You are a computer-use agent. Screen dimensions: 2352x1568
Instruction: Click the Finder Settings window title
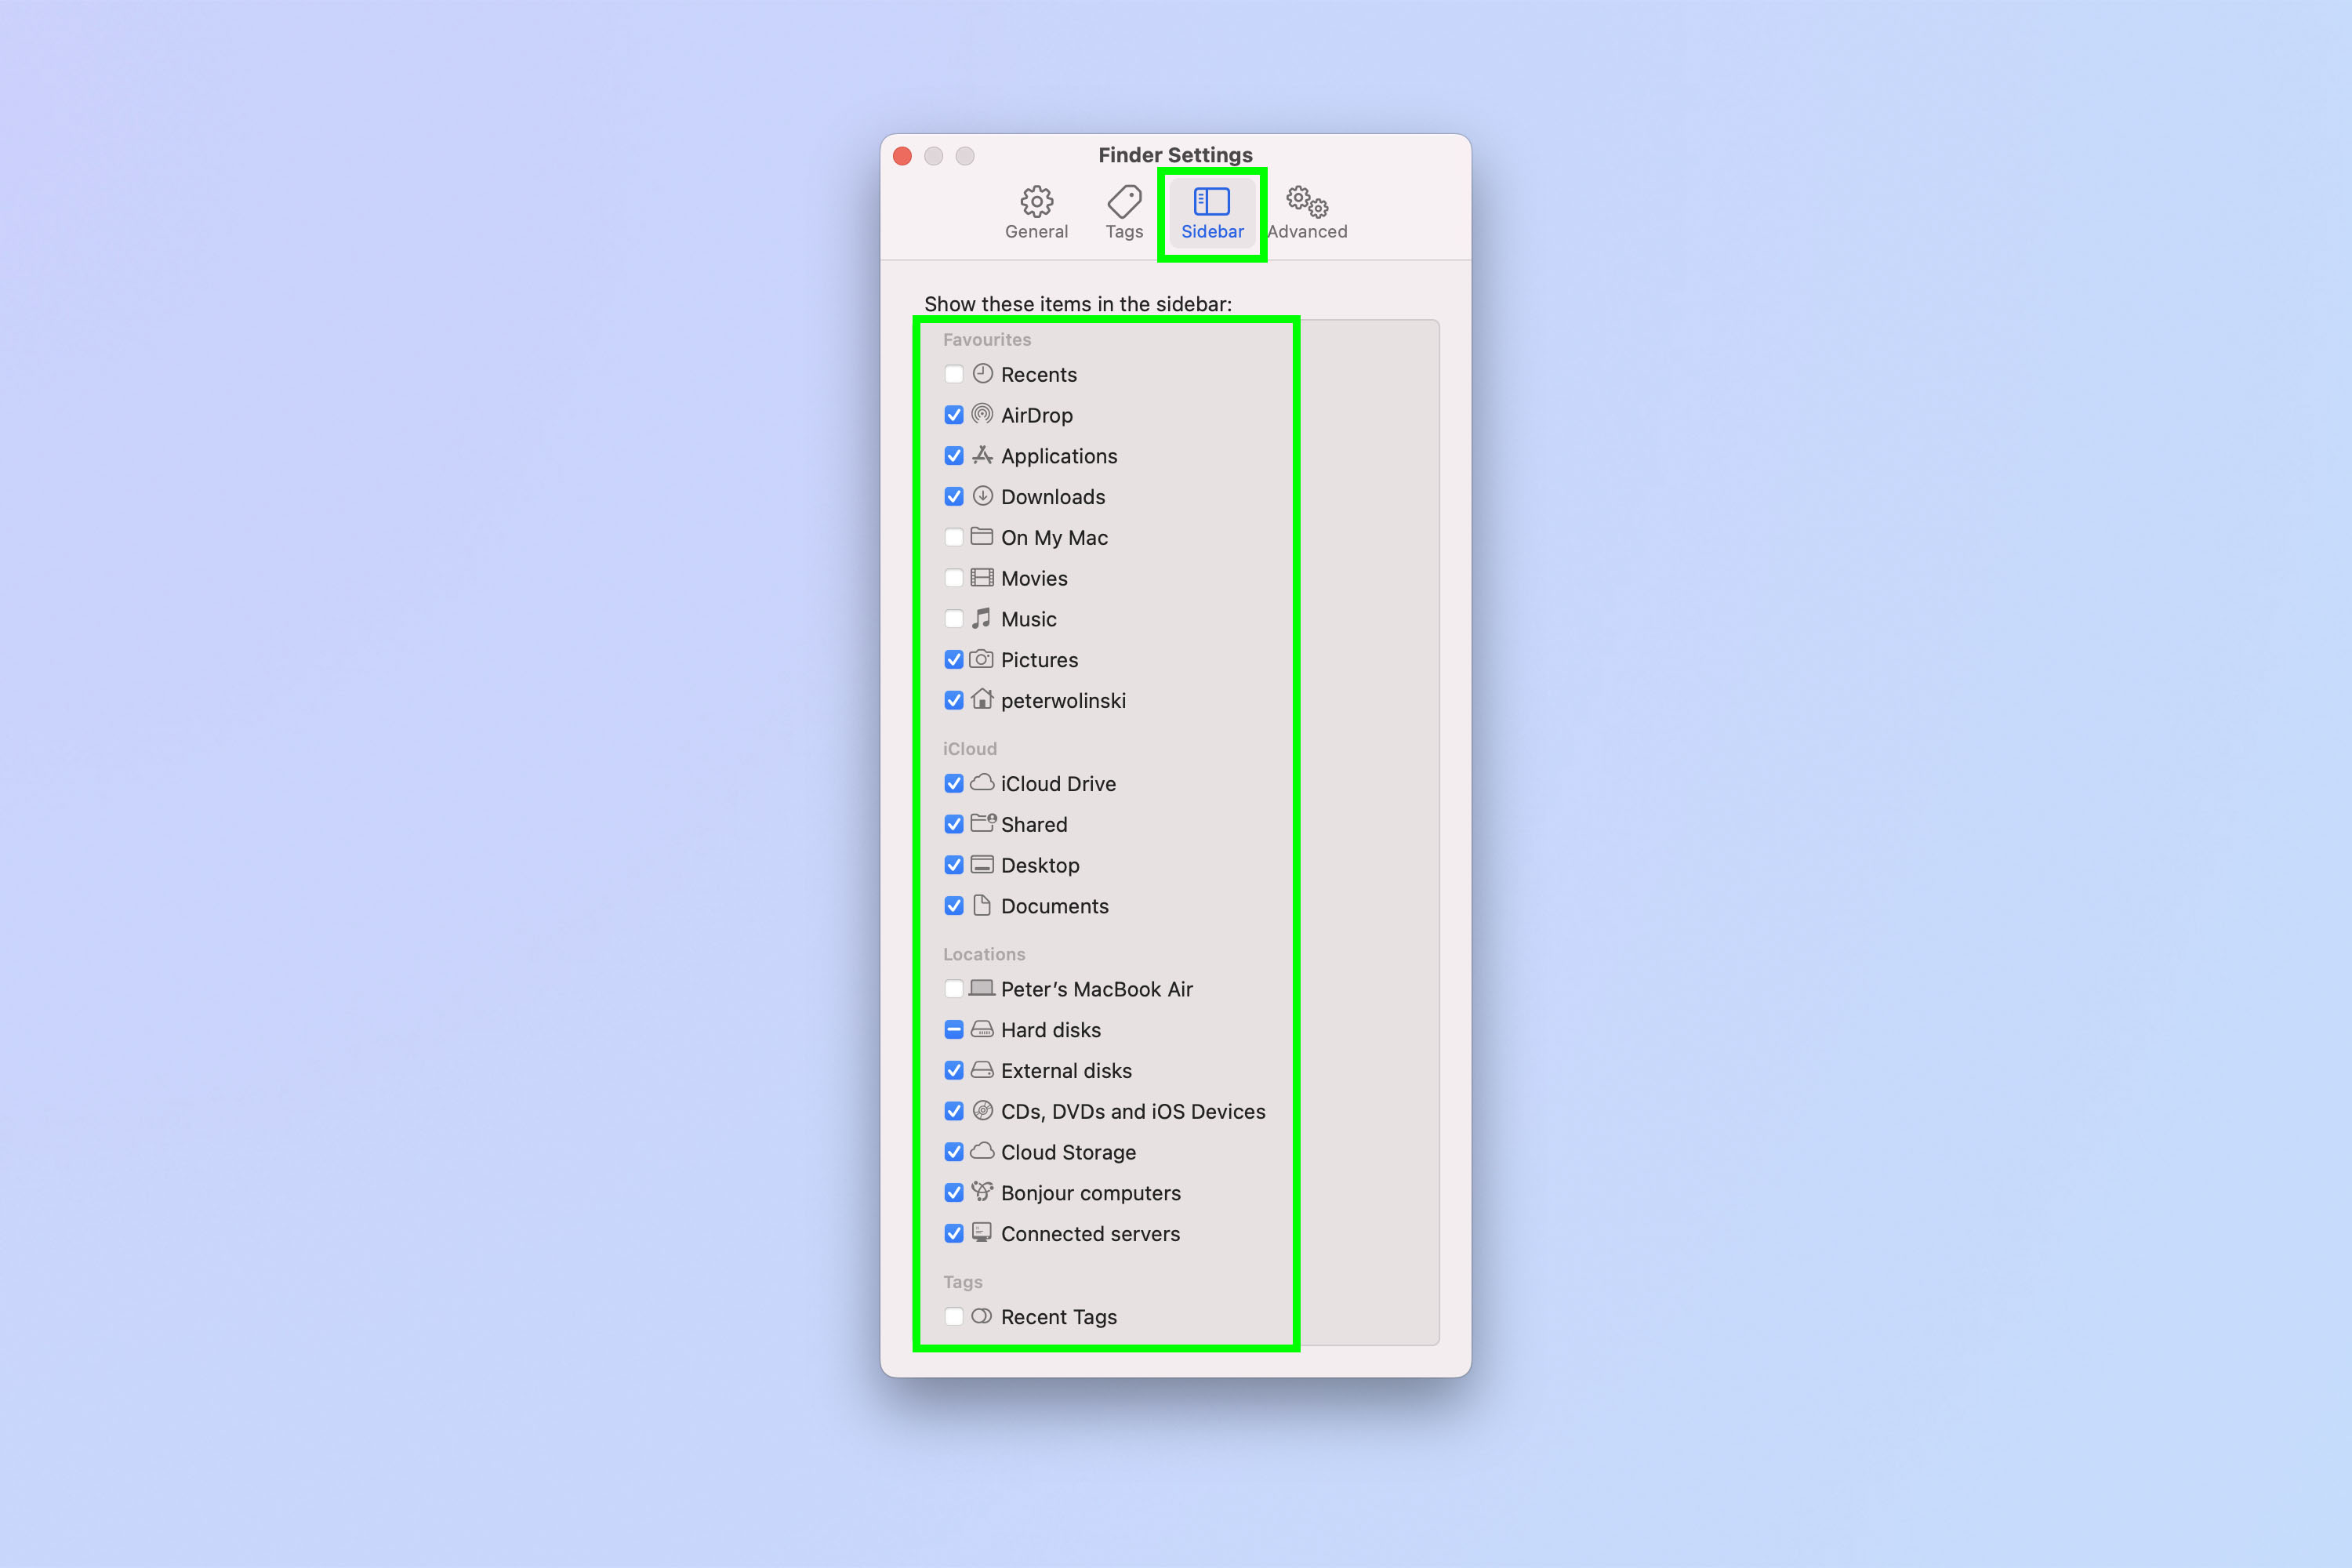(x=1175, y=155)
